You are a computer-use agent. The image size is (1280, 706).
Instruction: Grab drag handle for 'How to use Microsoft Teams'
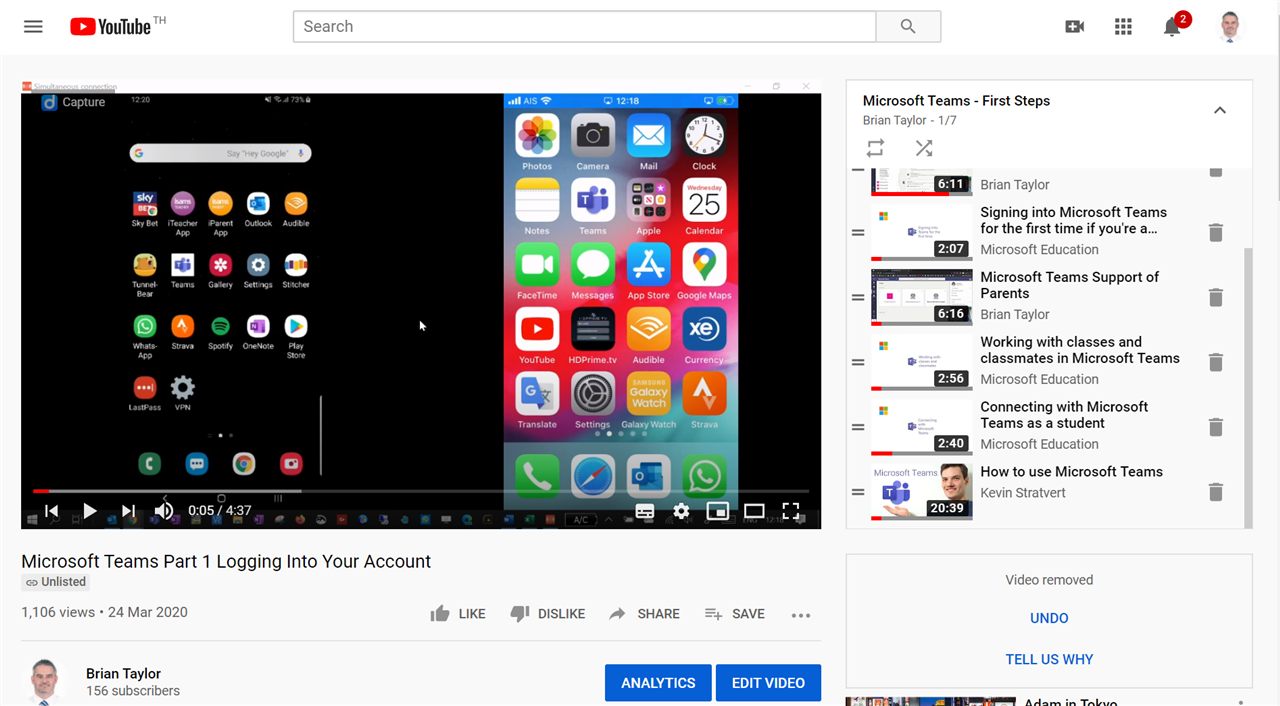(858, 492)
